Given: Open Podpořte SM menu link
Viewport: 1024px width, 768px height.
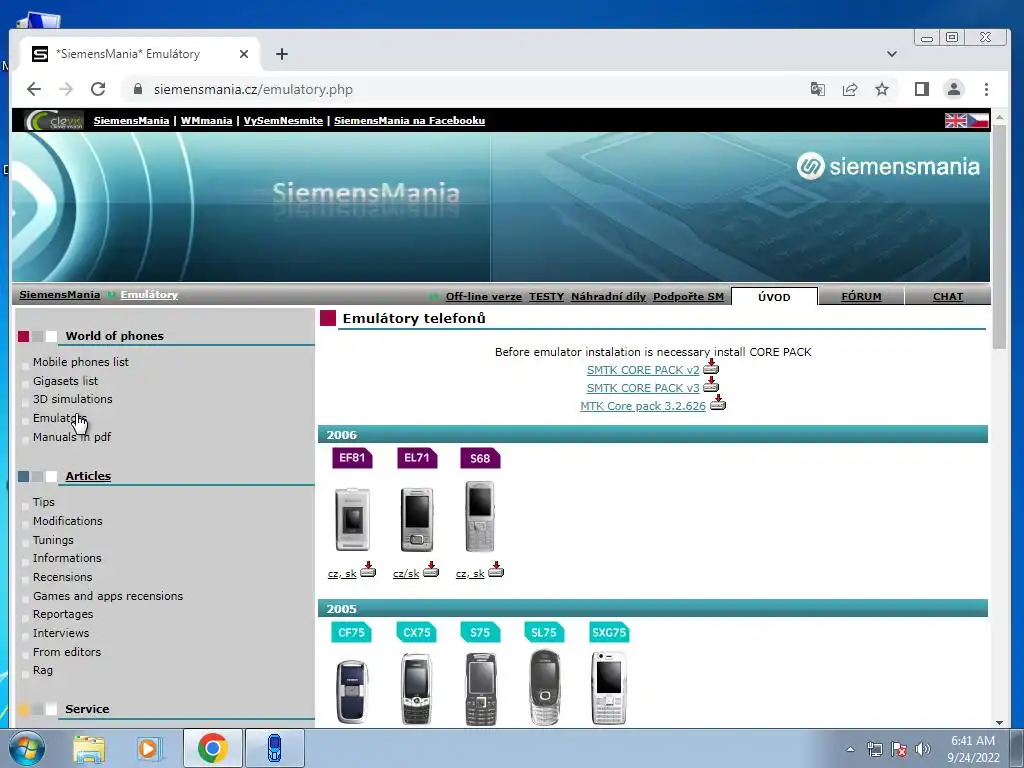Looking at the screenshot, I should point(688,296).
